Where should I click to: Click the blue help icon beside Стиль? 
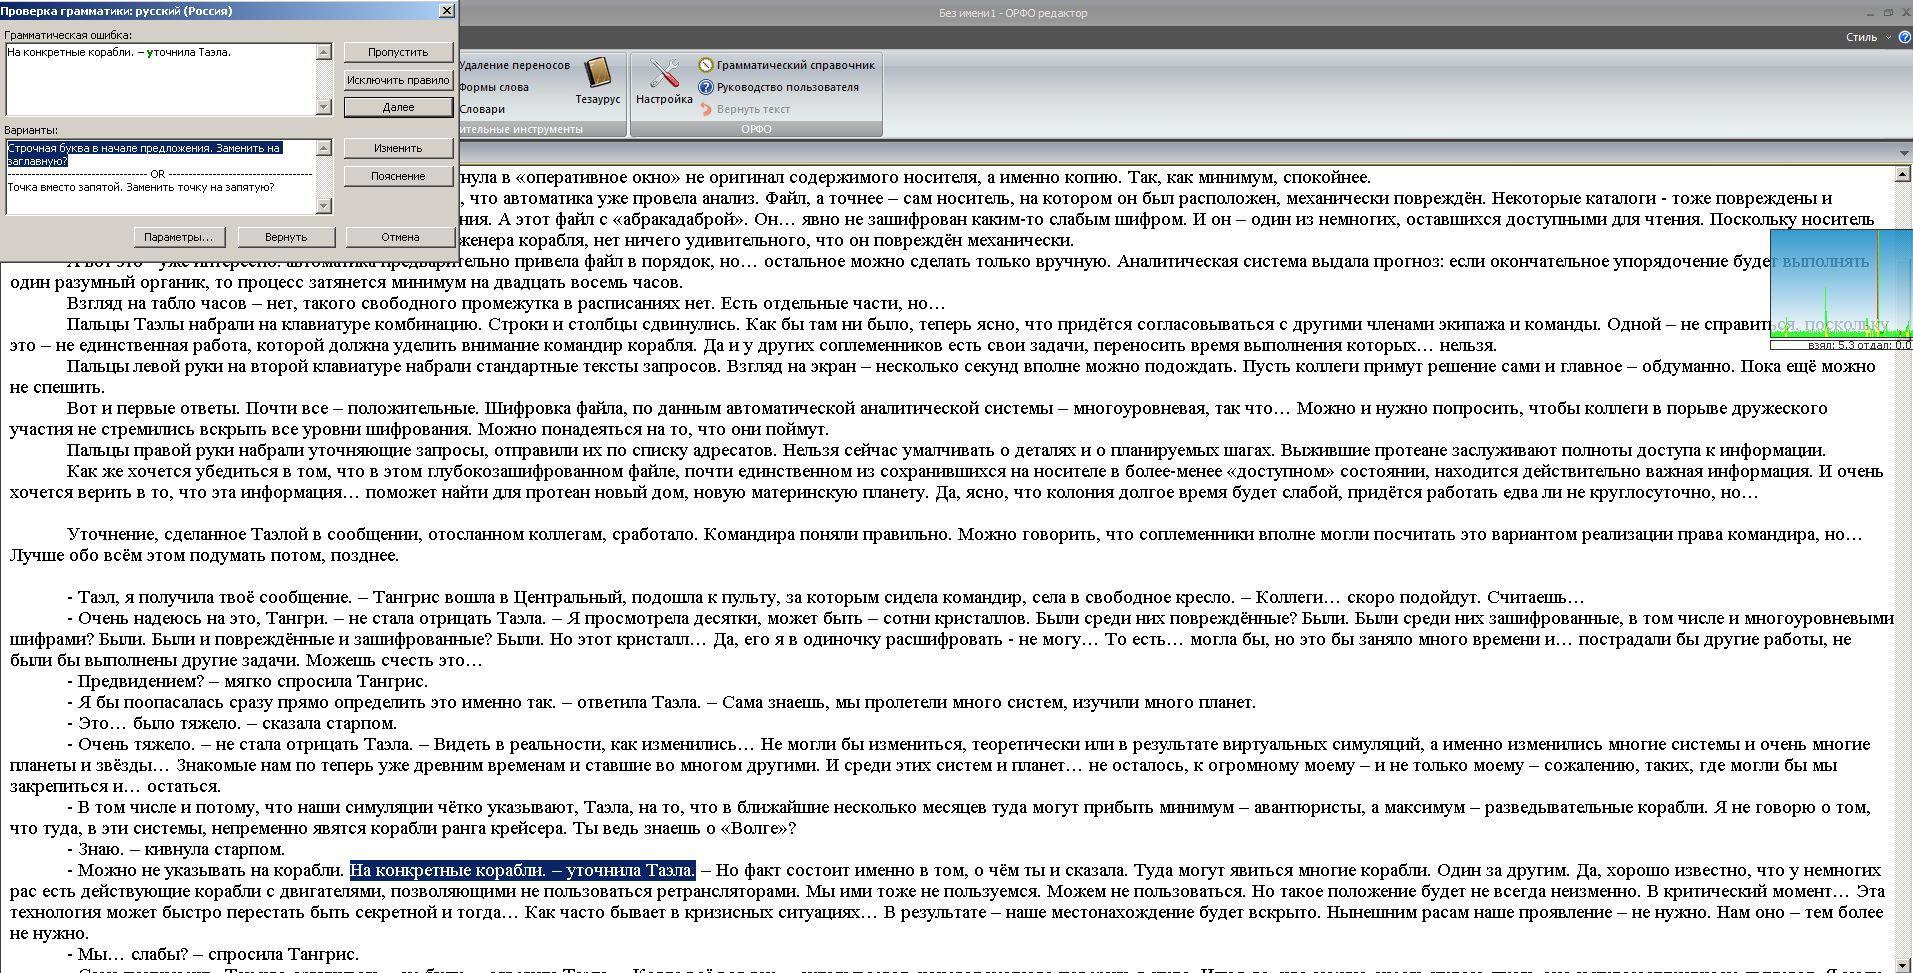(x=1903, y=37)
